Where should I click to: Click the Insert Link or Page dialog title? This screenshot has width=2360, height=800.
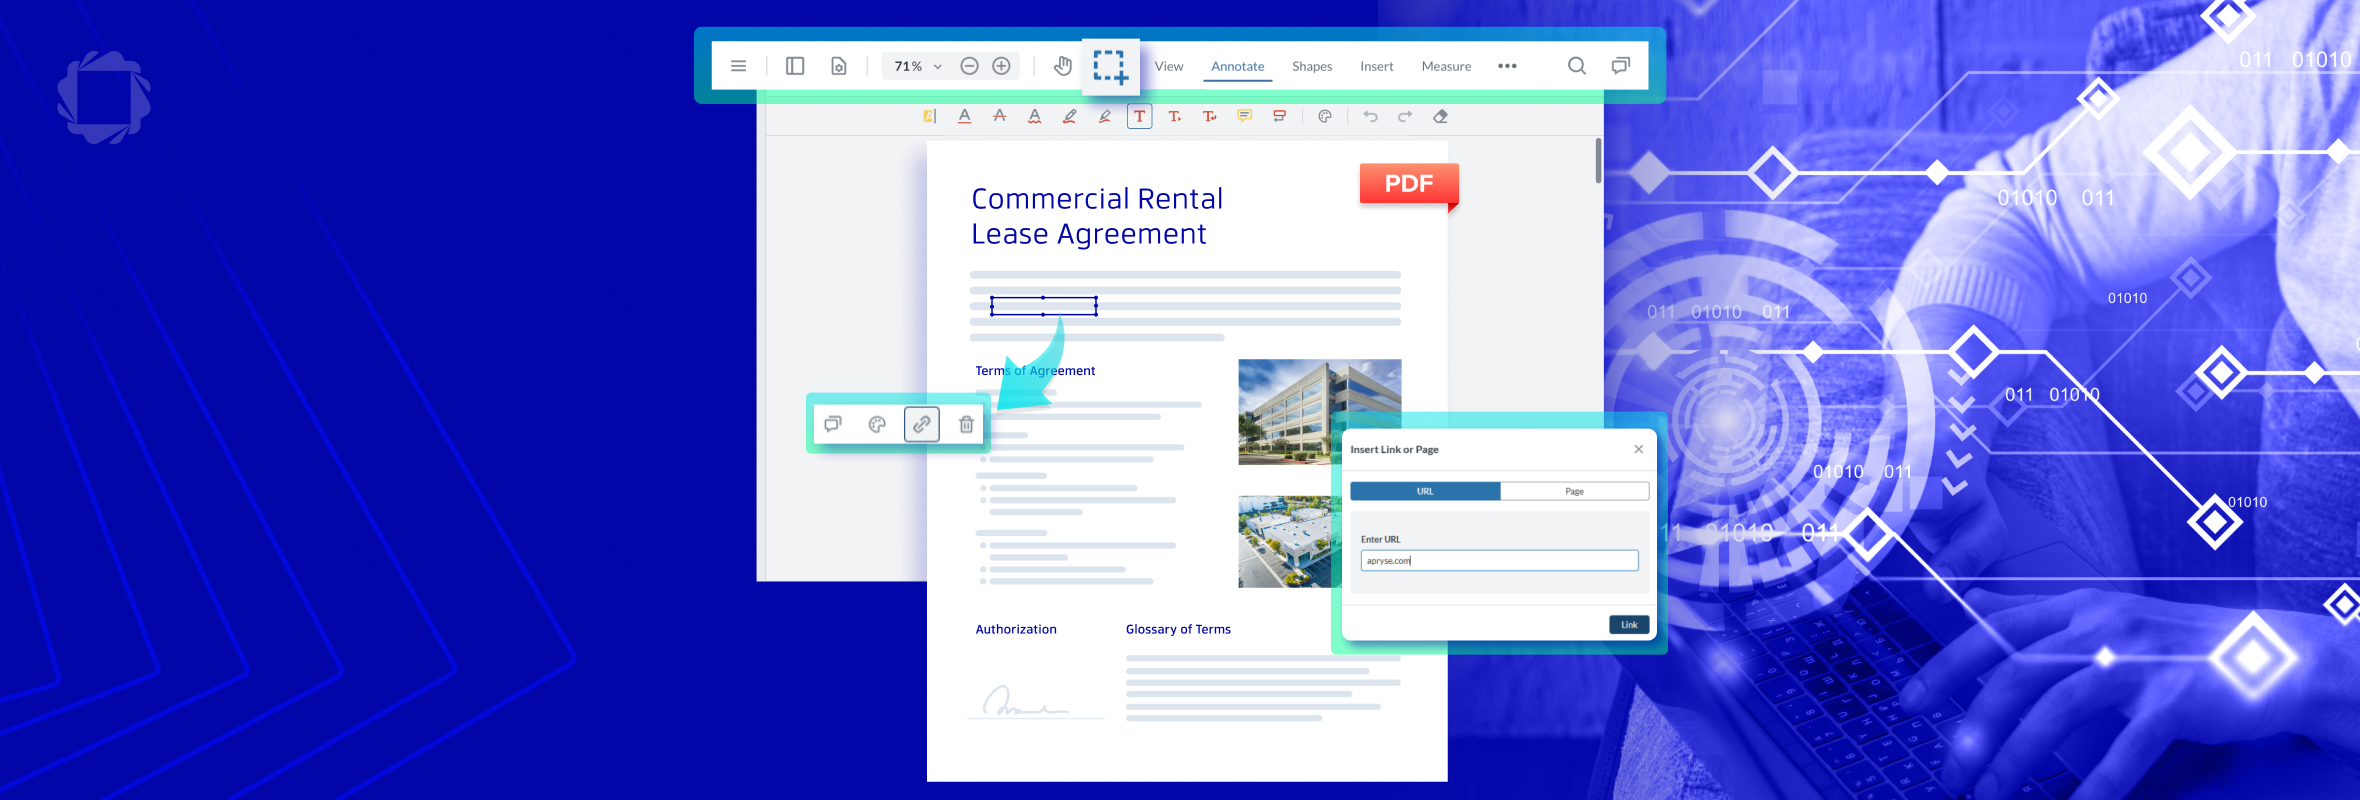click(x=1394, y=449)
